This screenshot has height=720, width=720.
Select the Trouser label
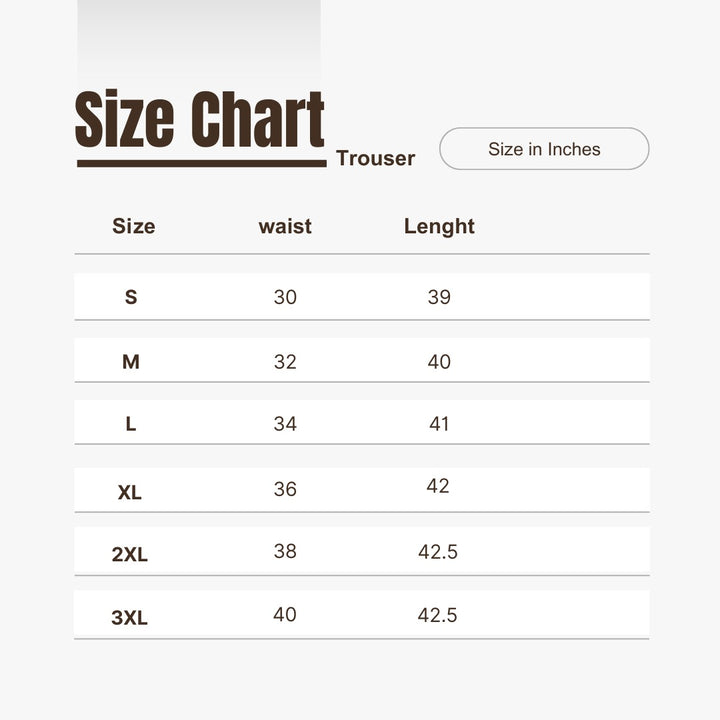(376, 158)
